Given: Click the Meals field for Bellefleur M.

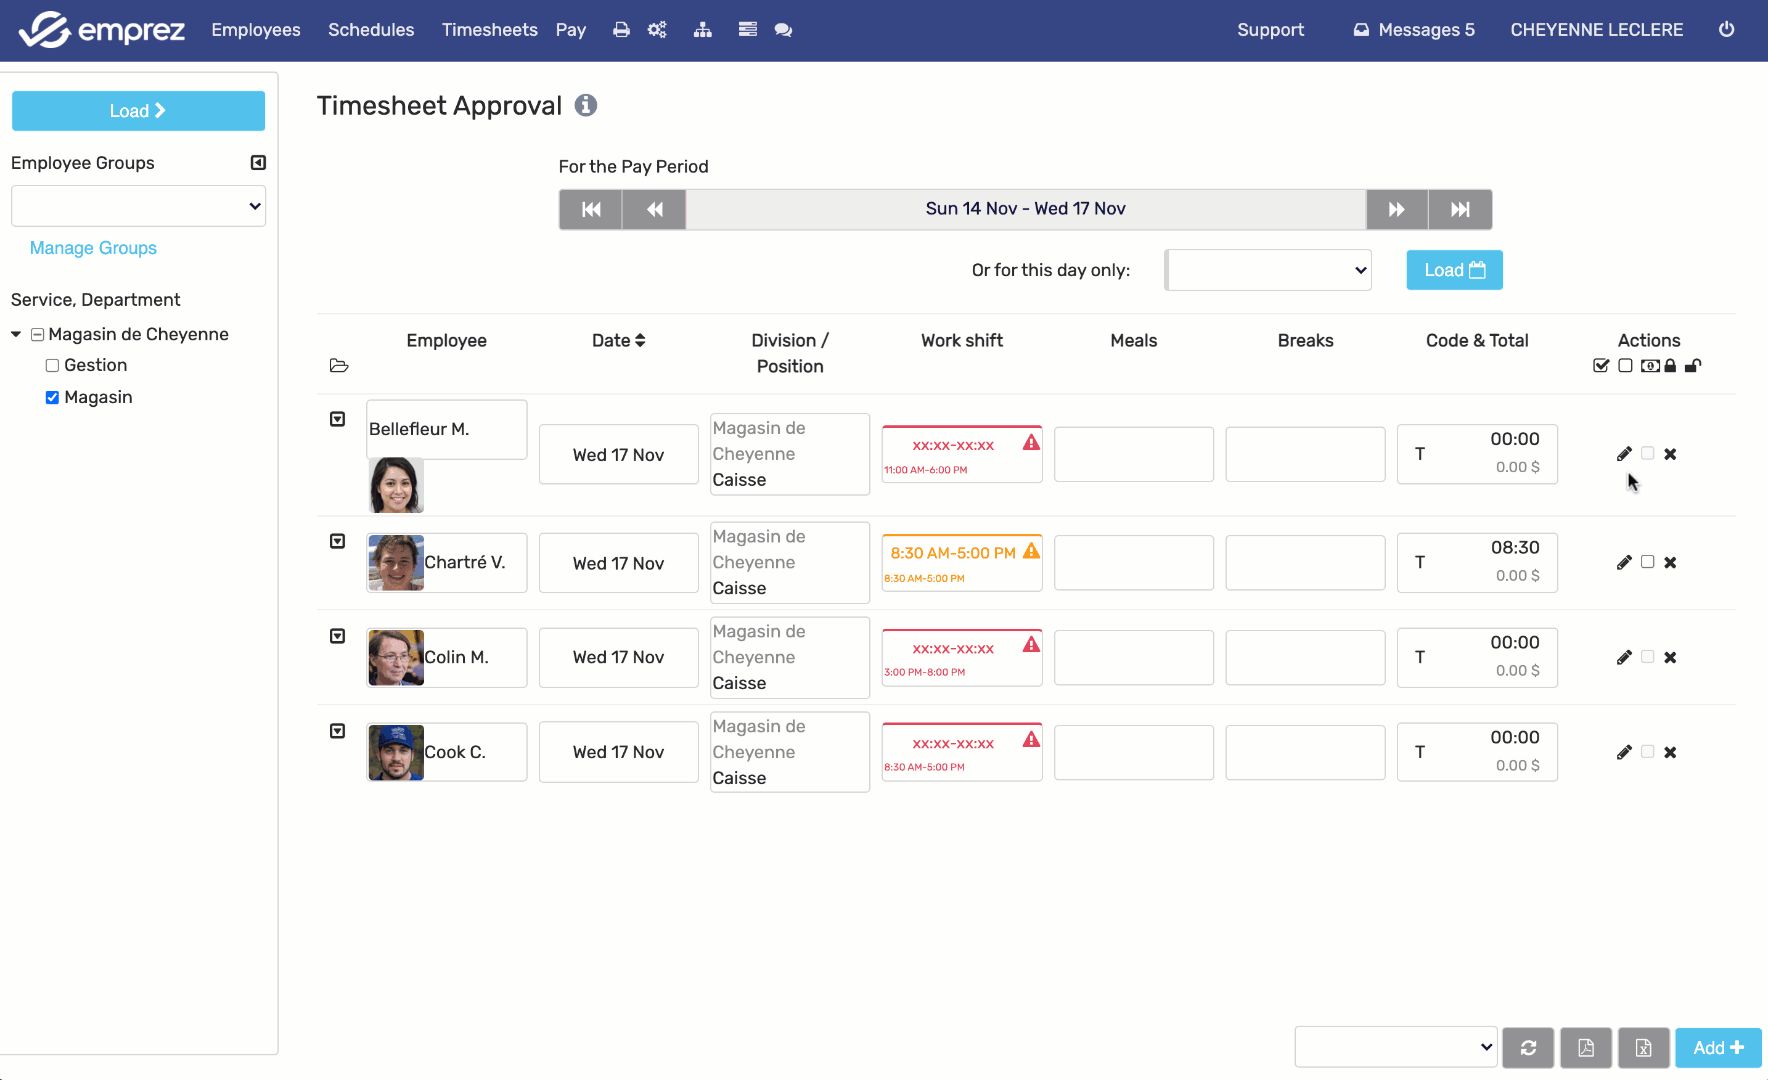Looking at the screenshot, I should 1133,455.
